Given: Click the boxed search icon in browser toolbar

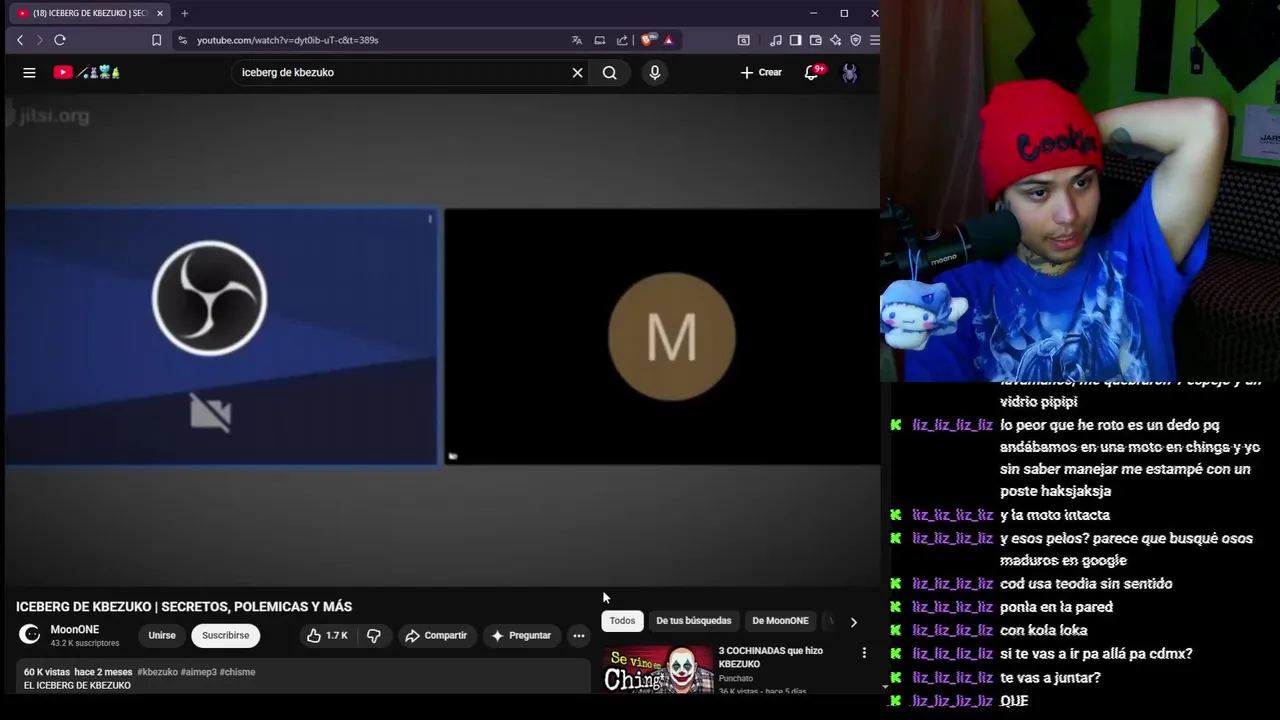Looking at the screenshot, I should 744,40.
